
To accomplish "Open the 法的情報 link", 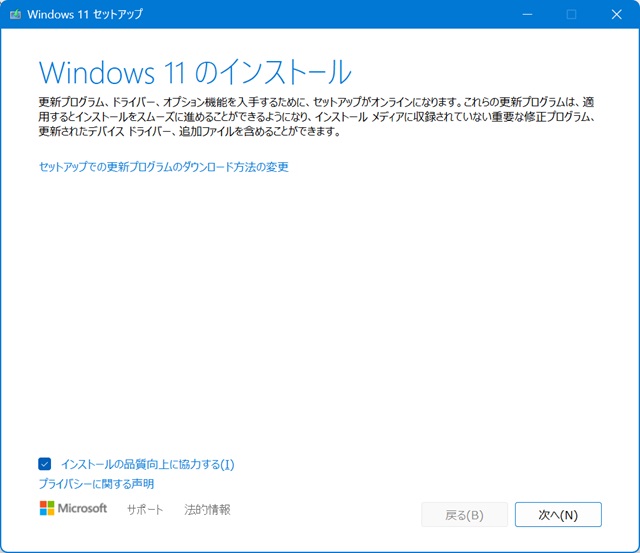I will coord(207,509).
